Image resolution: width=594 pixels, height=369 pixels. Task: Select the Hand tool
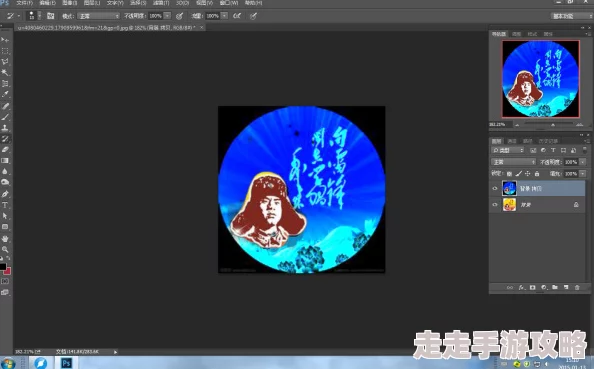[5, 239]
